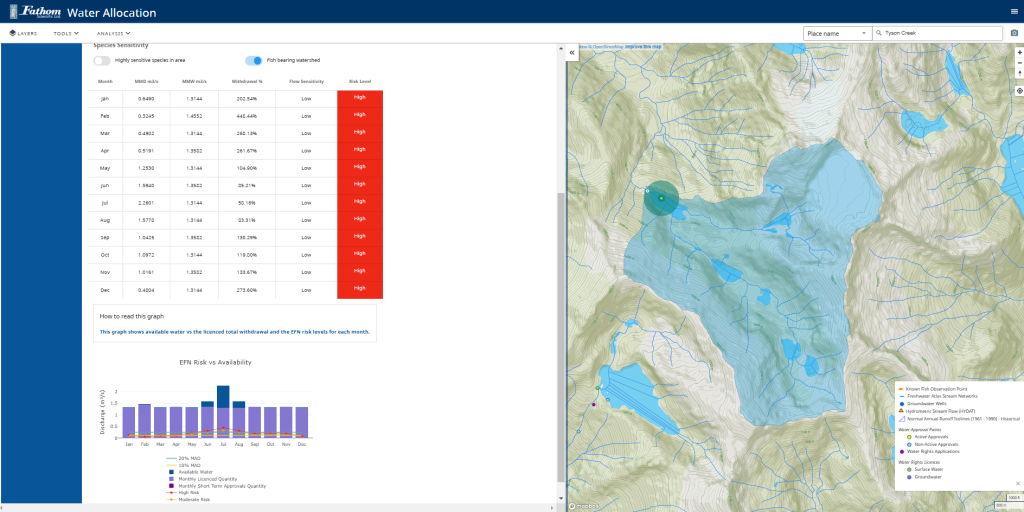Click the High risk cell for January
The image size is (1024, 512).
coord(360,98)
